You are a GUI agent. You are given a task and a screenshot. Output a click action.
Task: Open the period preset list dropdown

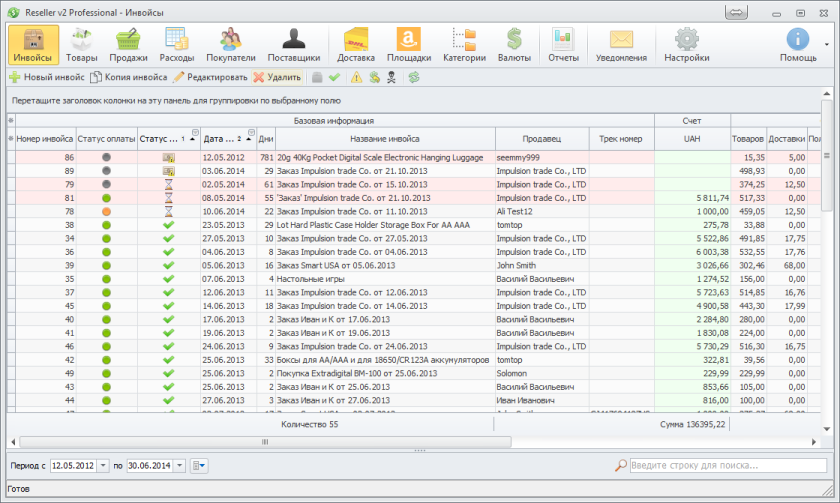(199, 466)
